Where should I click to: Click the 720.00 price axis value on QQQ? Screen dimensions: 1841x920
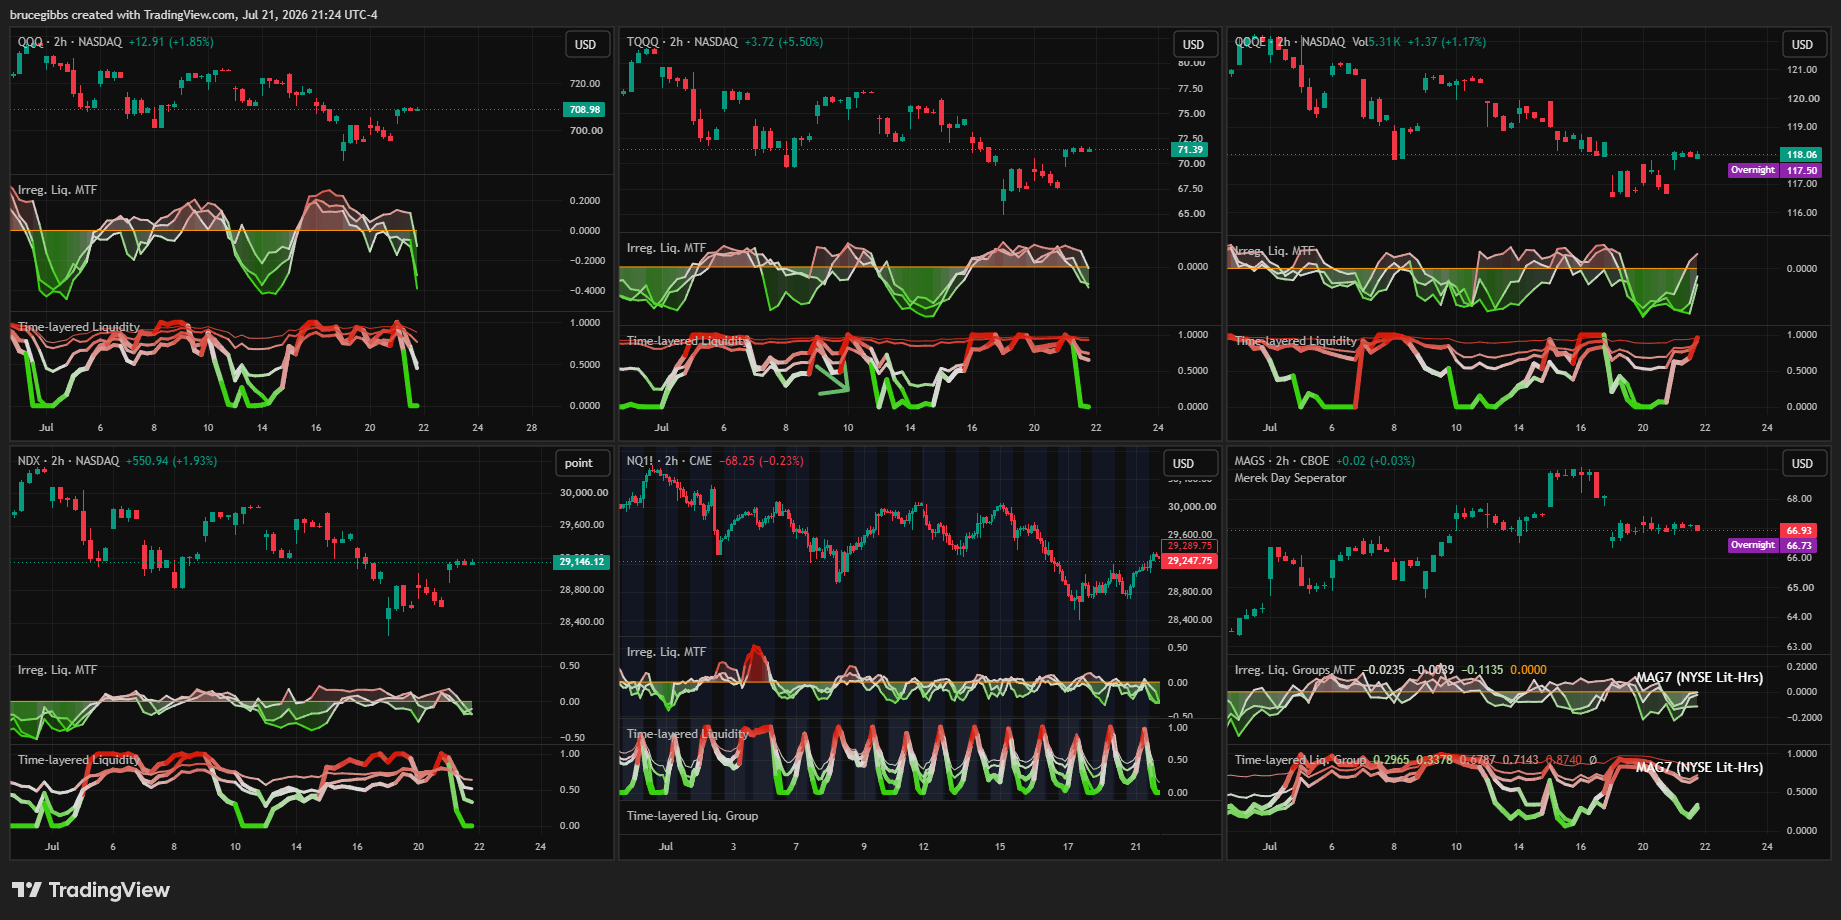tap(585, 84)
